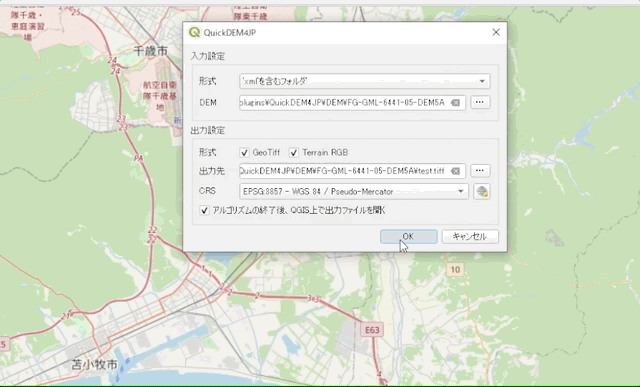Screen dimensions: 640x387
Task: Close the QuickDEM4JP dialog
Action: click(496, 32)
